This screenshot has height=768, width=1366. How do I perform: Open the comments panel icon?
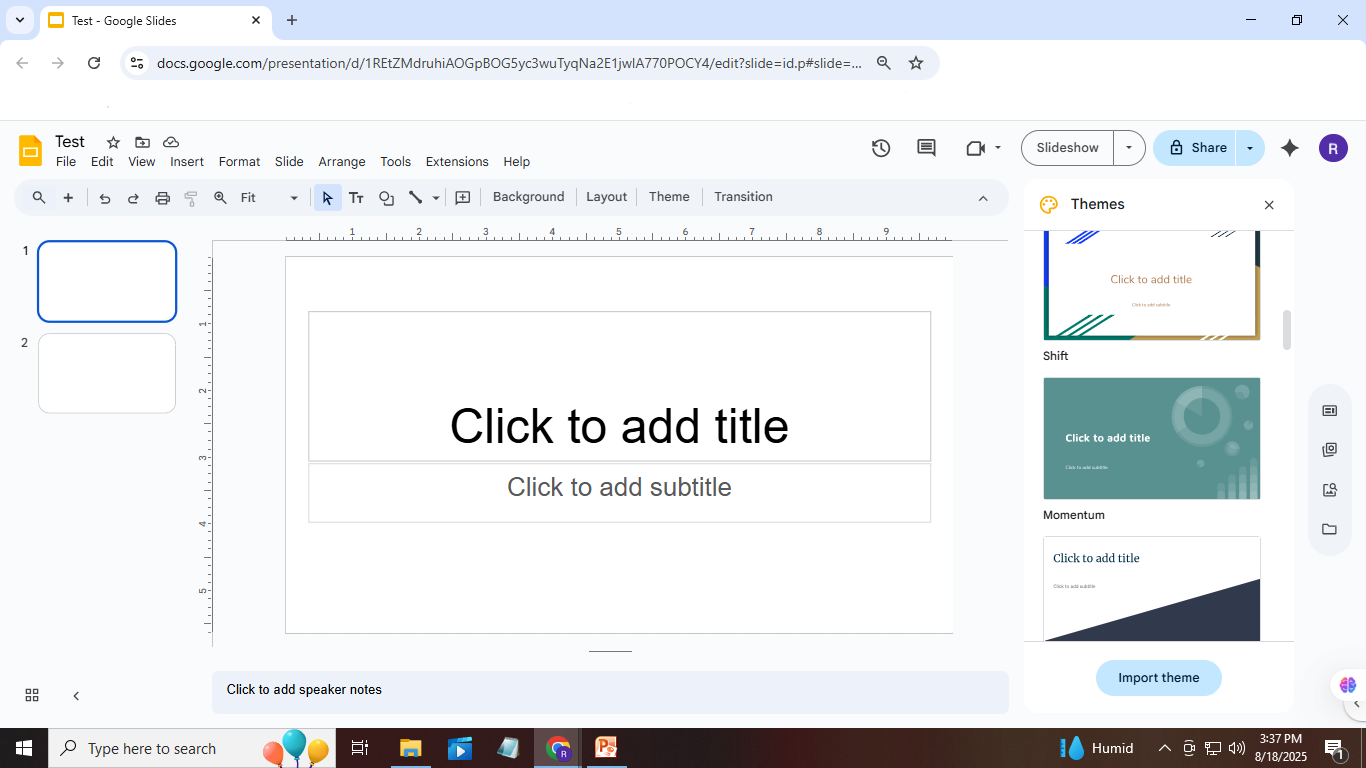coord(926,148)
